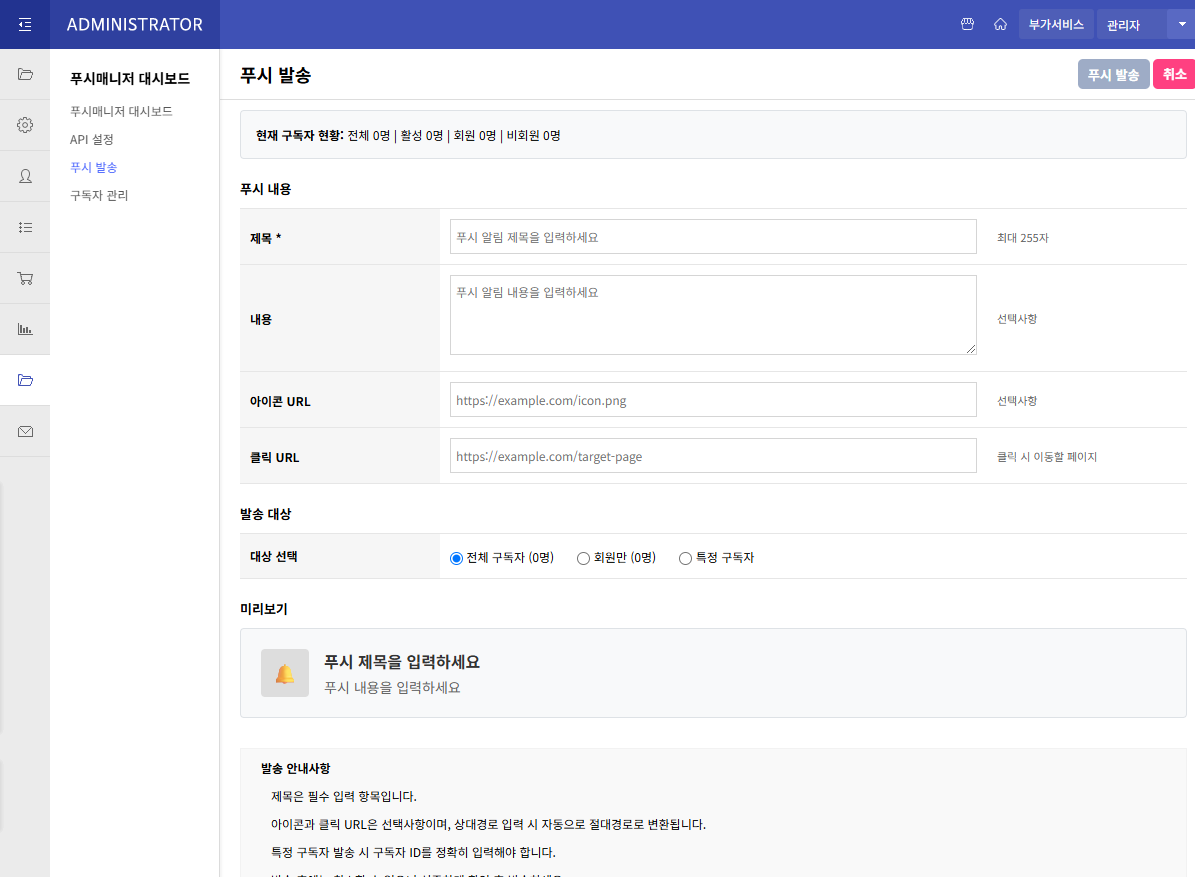Select the 회원만 radio option
This screenshot has height=877, width=1195.
click(583, 558)
